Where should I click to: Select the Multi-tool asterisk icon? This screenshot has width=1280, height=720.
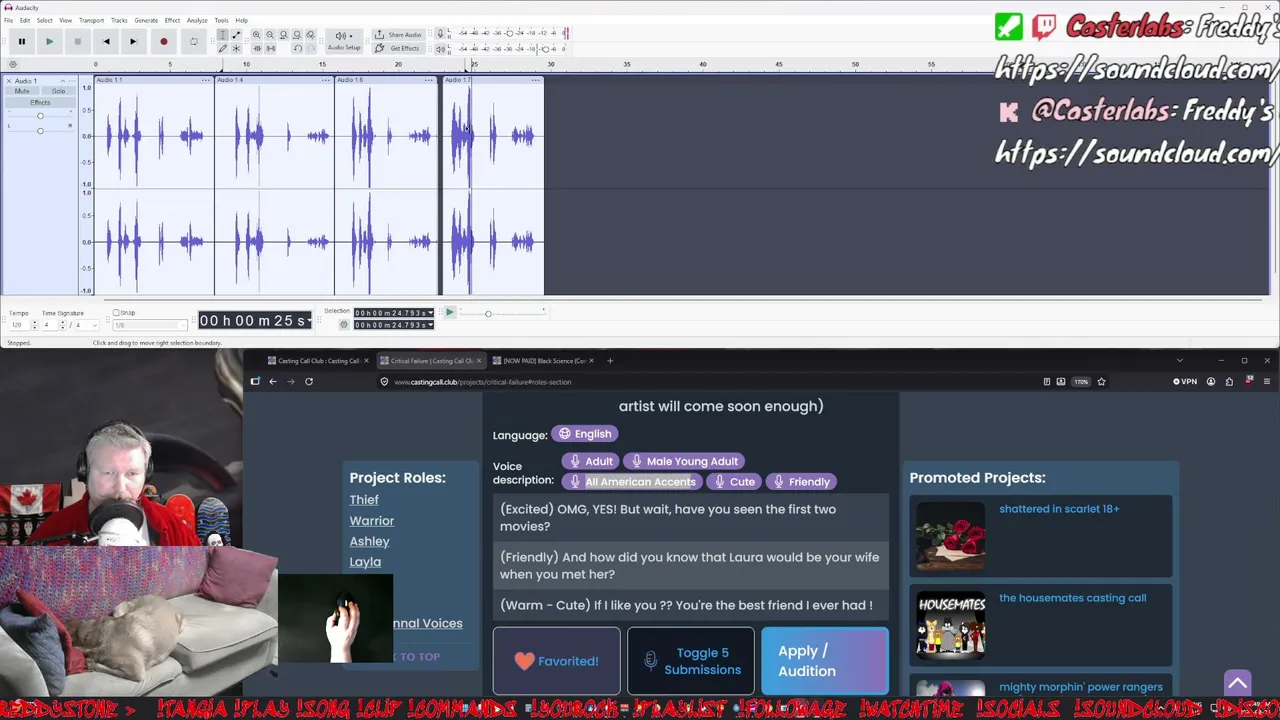(236, 48)
